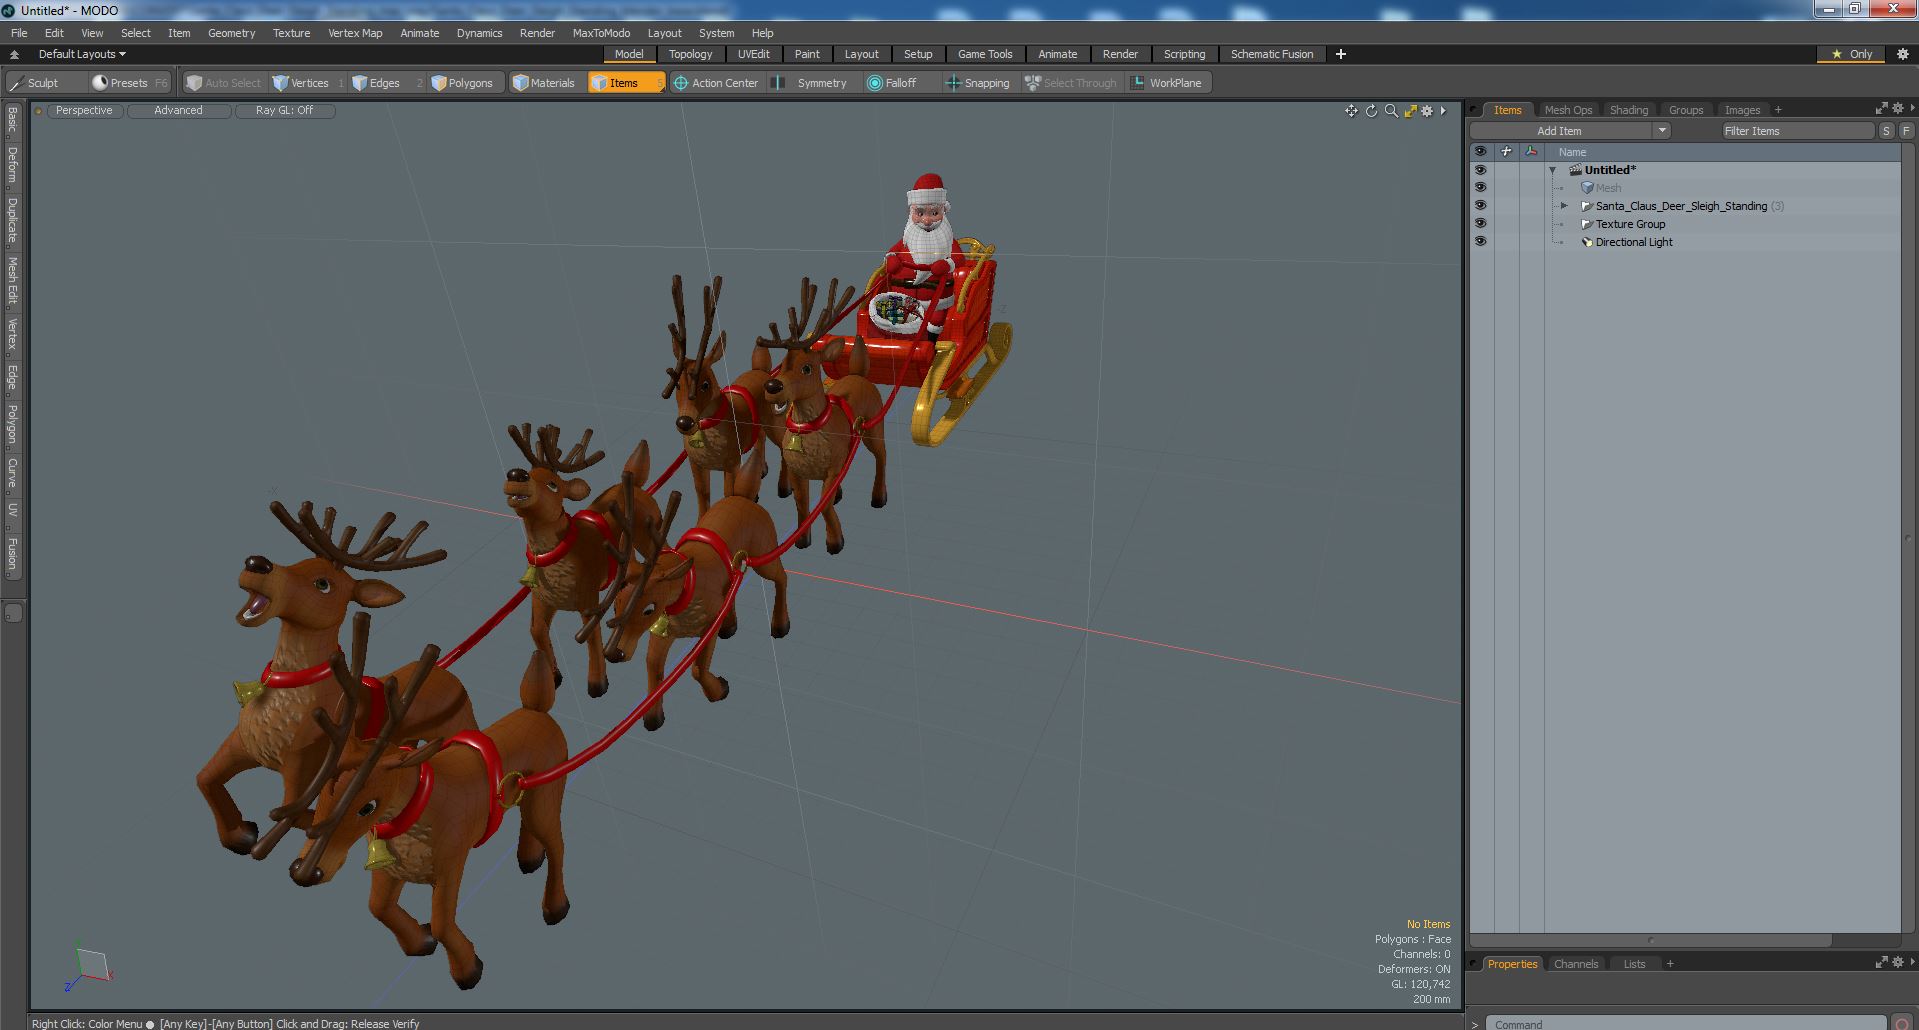1919x1030 pixels.
Task: Open the Advanced shading style dropdown
Action: (x=178, y=111)
